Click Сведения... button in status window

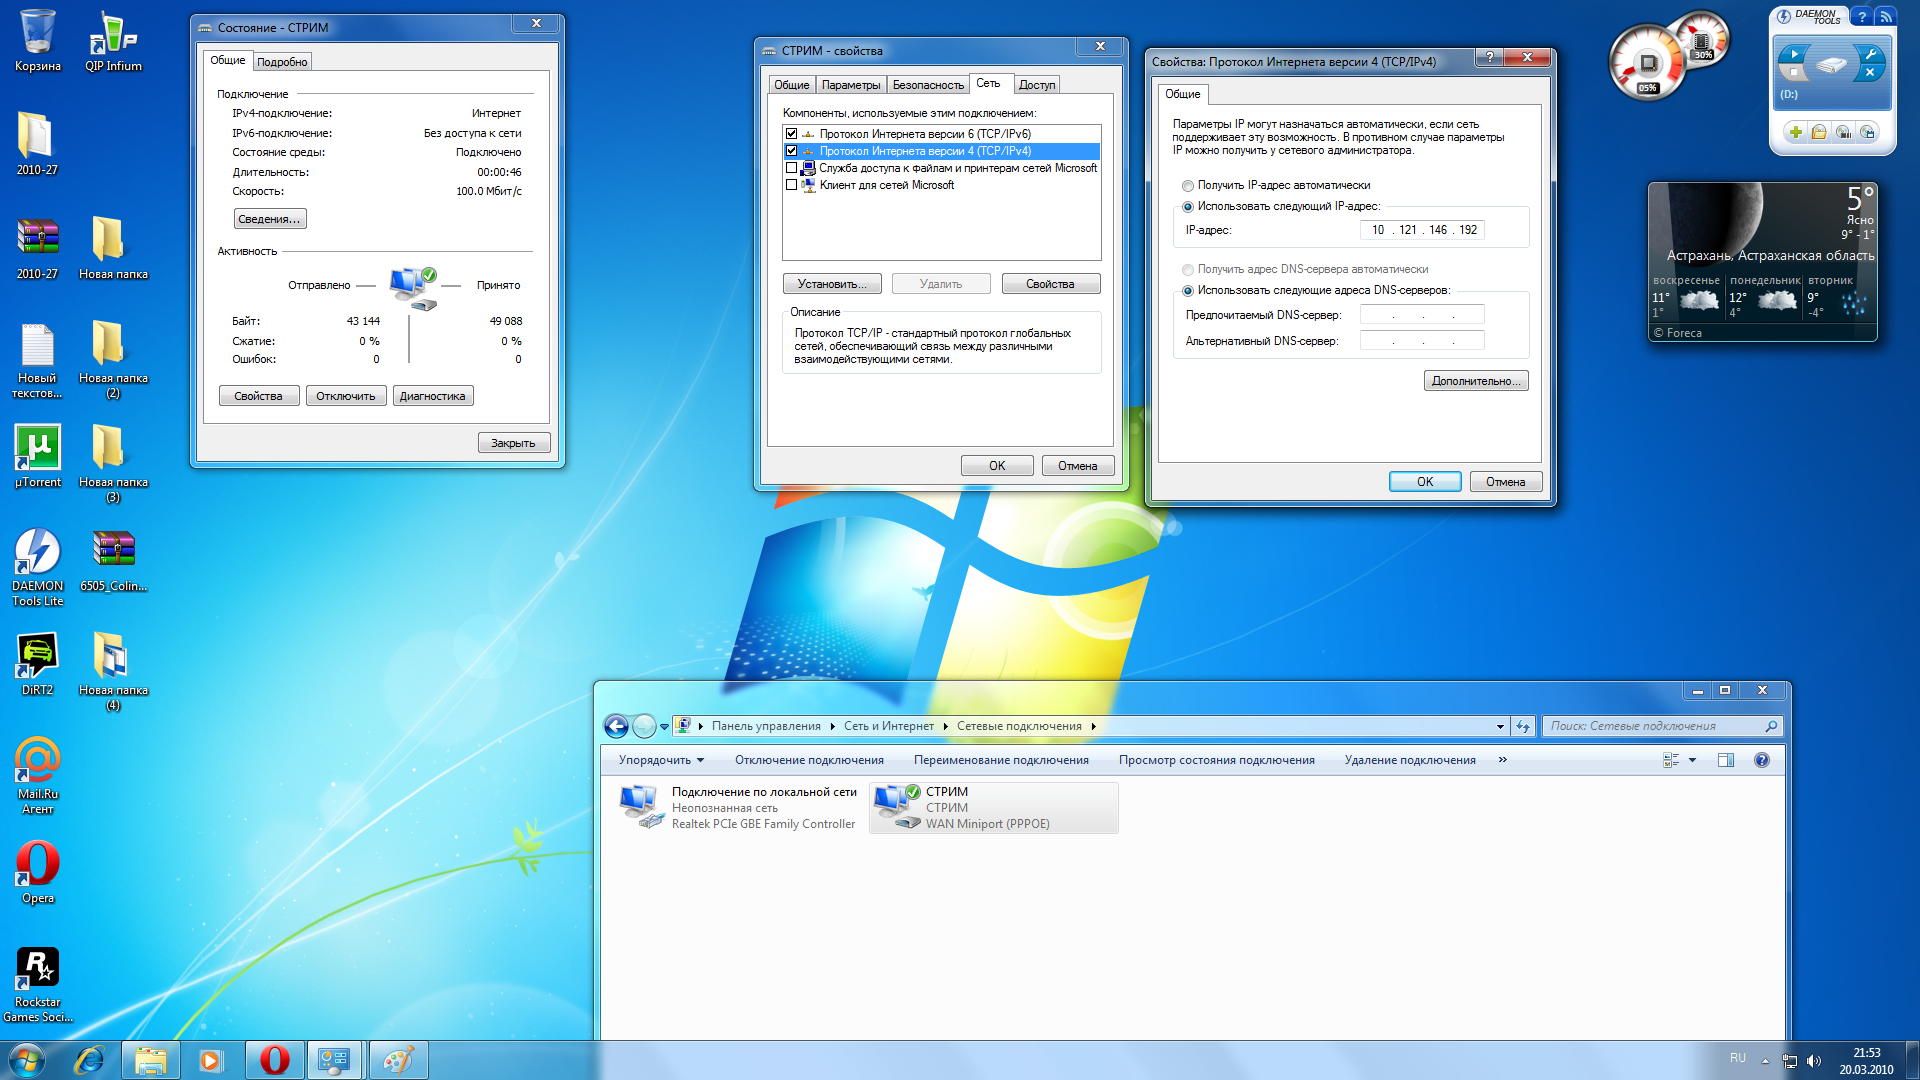pyautogui.click(x=270, y=219)
